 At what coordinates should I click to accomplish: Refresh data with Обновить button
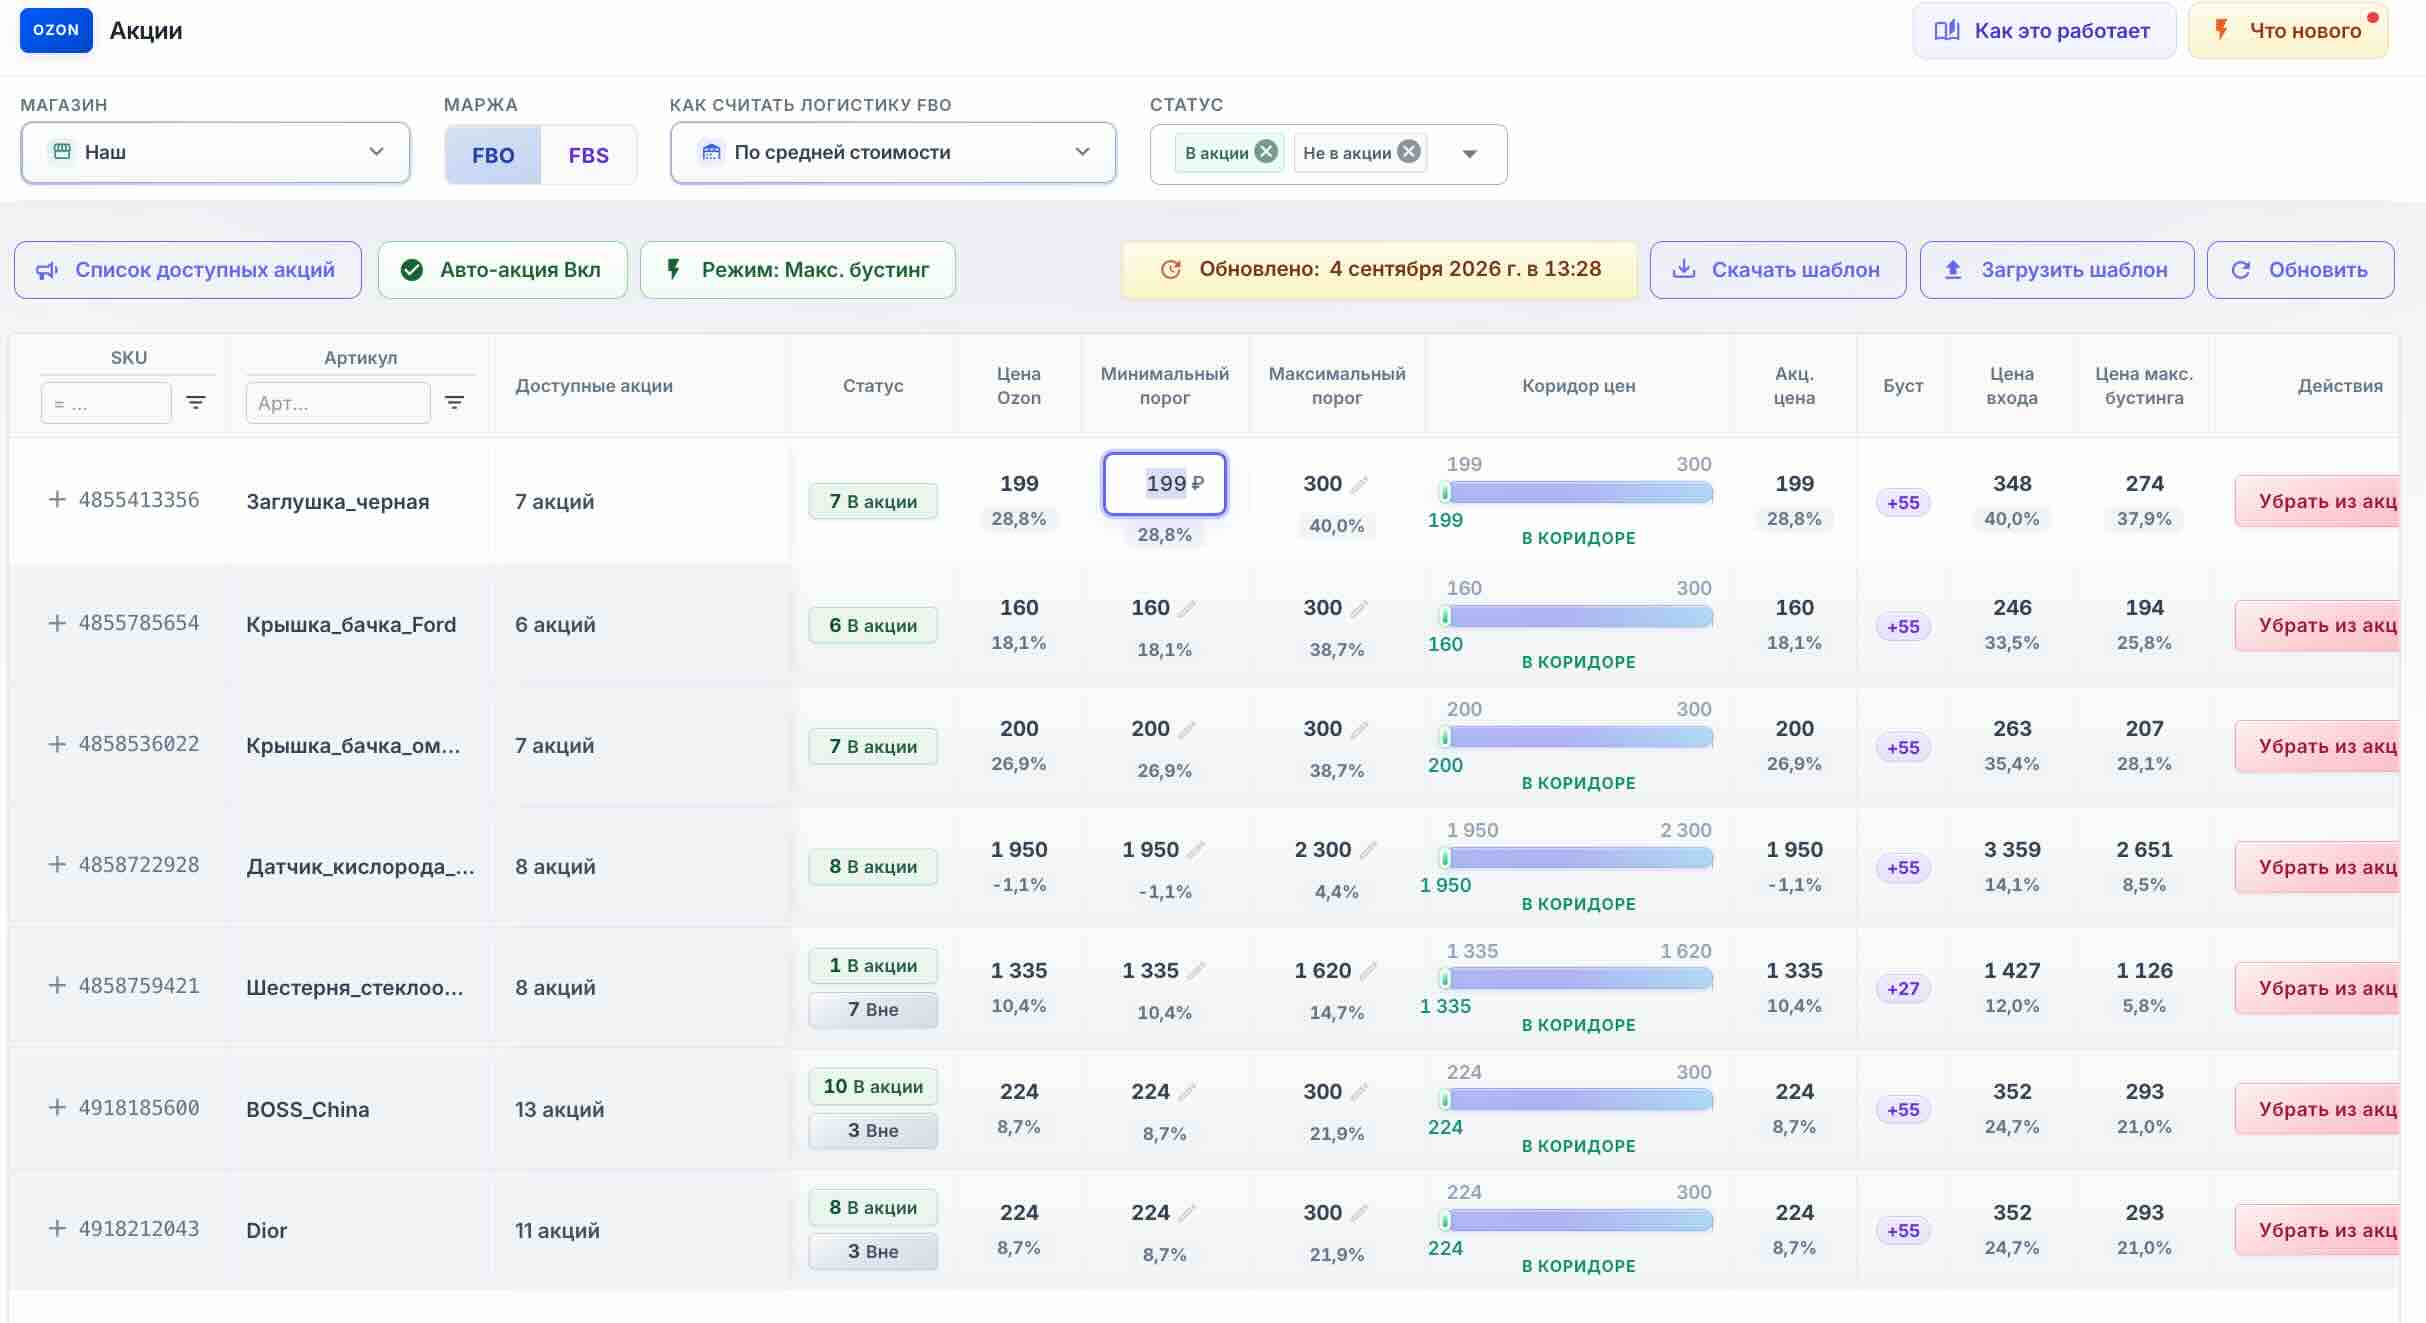[2301, 270]
